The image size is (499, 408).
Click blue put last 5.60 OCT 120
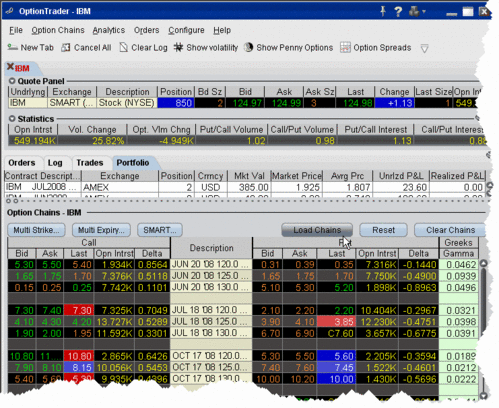click(336, 356)
